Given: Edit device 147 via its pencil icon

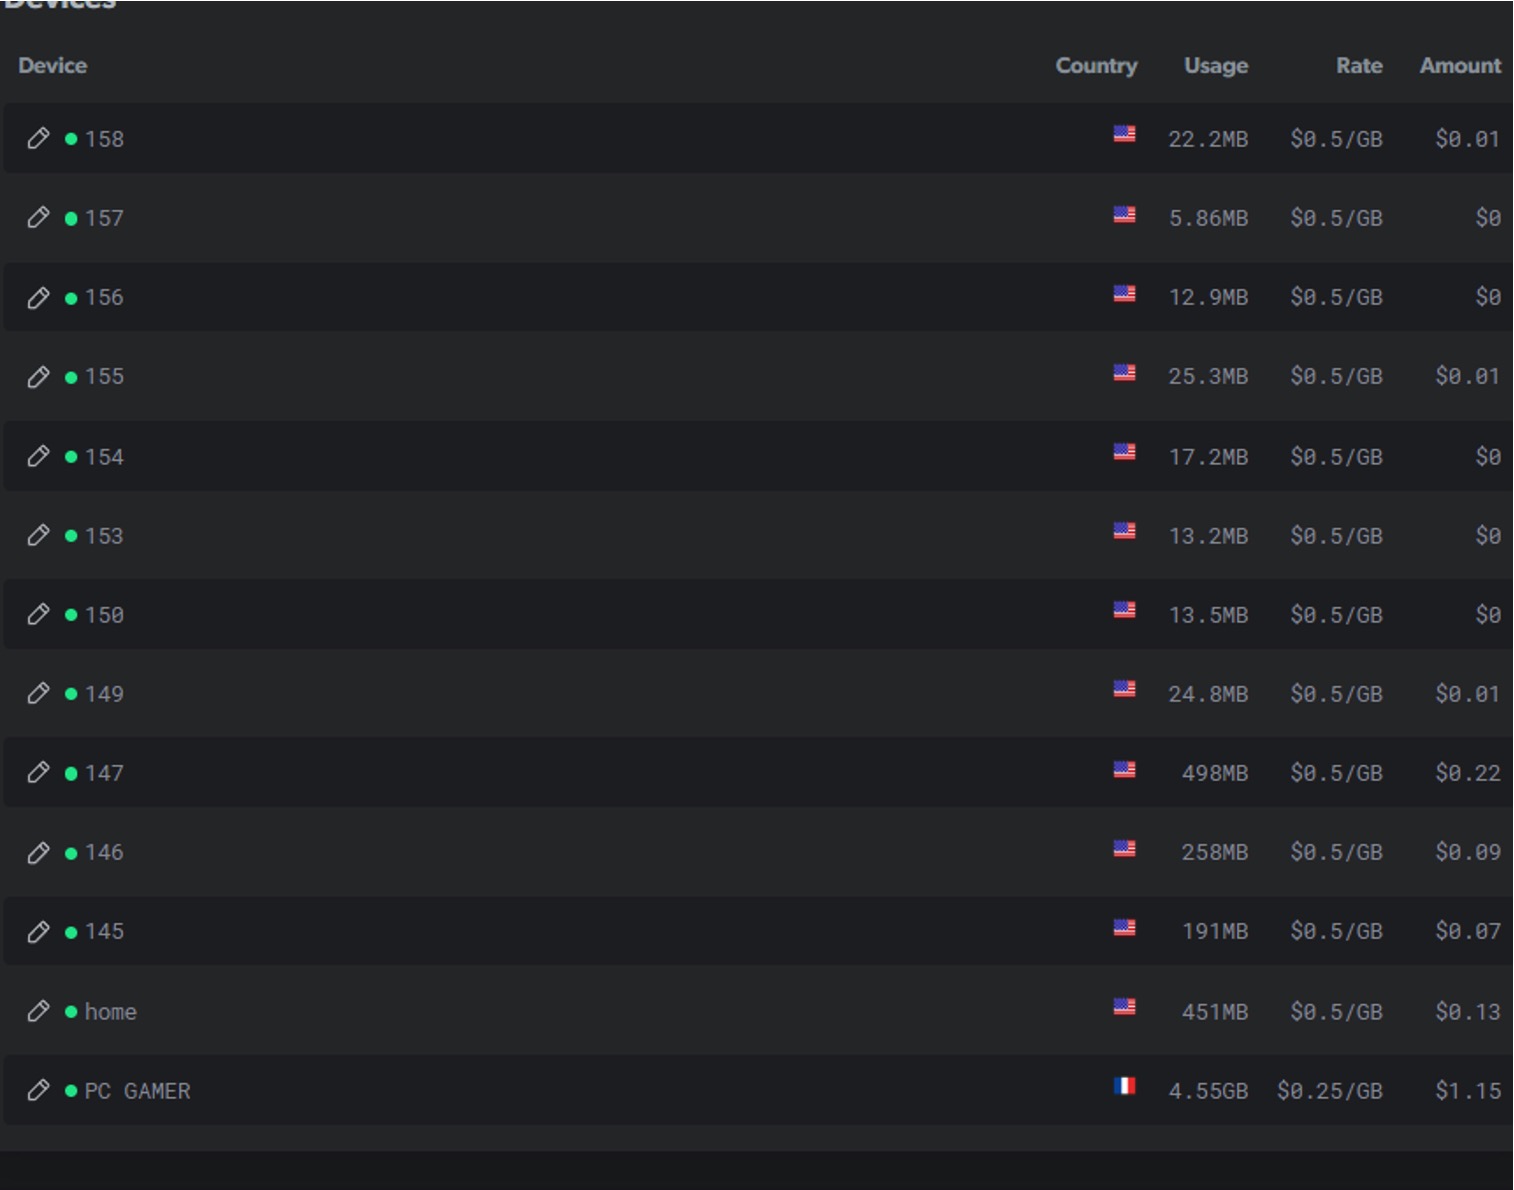Looking at the screenshot, I should [x=38, y=772].
